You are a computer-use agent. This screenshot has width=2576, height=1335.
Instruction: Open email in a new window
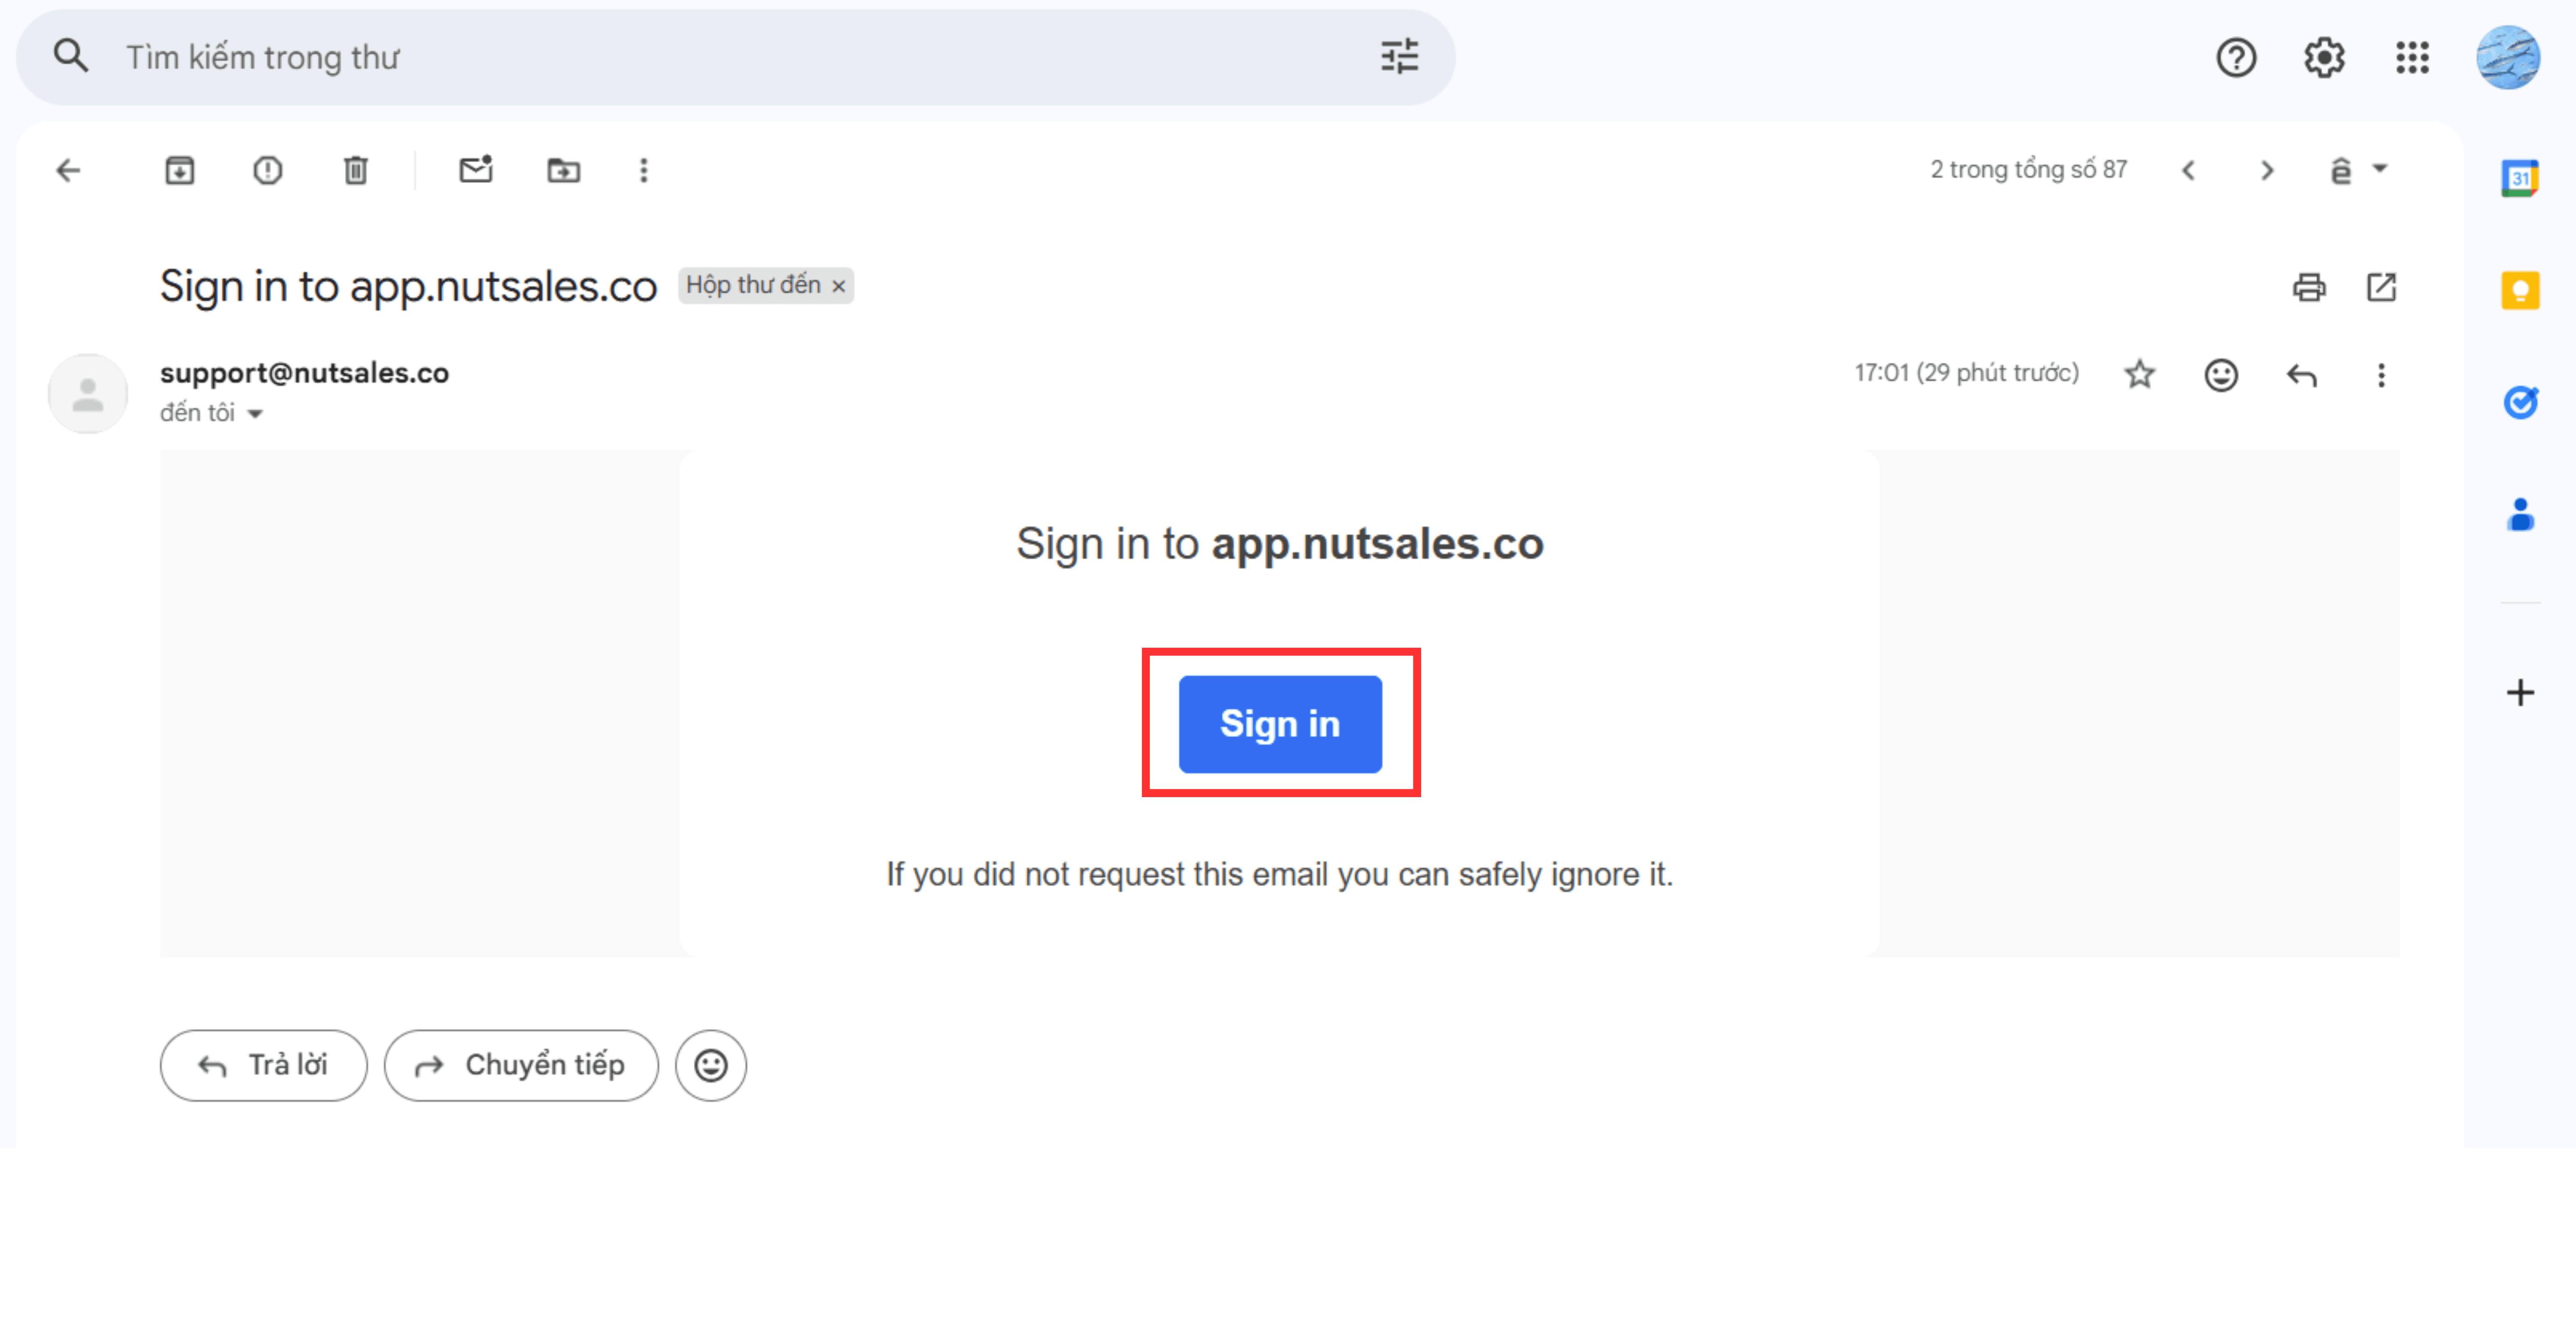(x=2381, y=288)
